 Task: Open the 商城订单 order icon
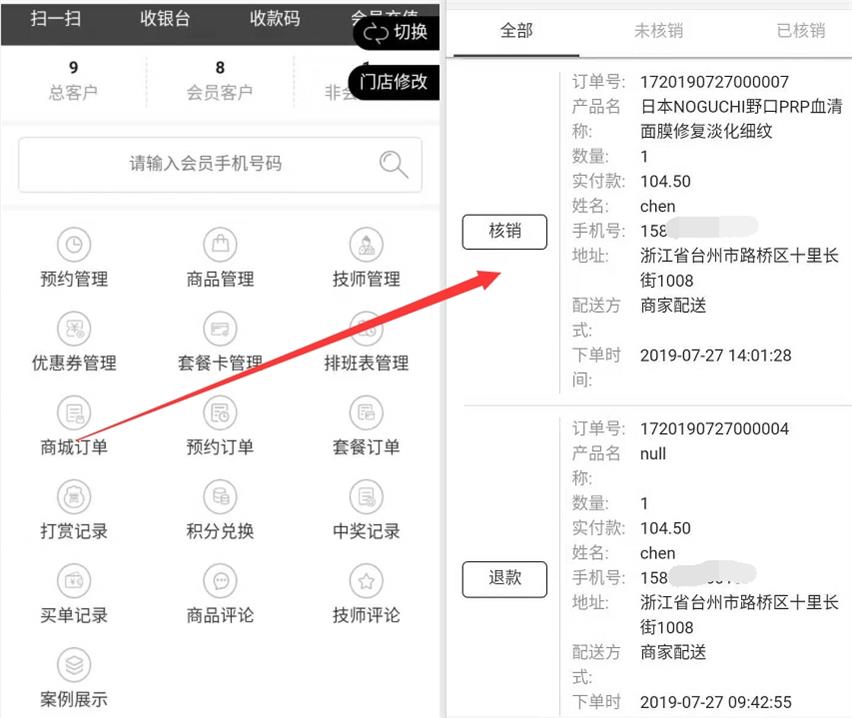74,413
